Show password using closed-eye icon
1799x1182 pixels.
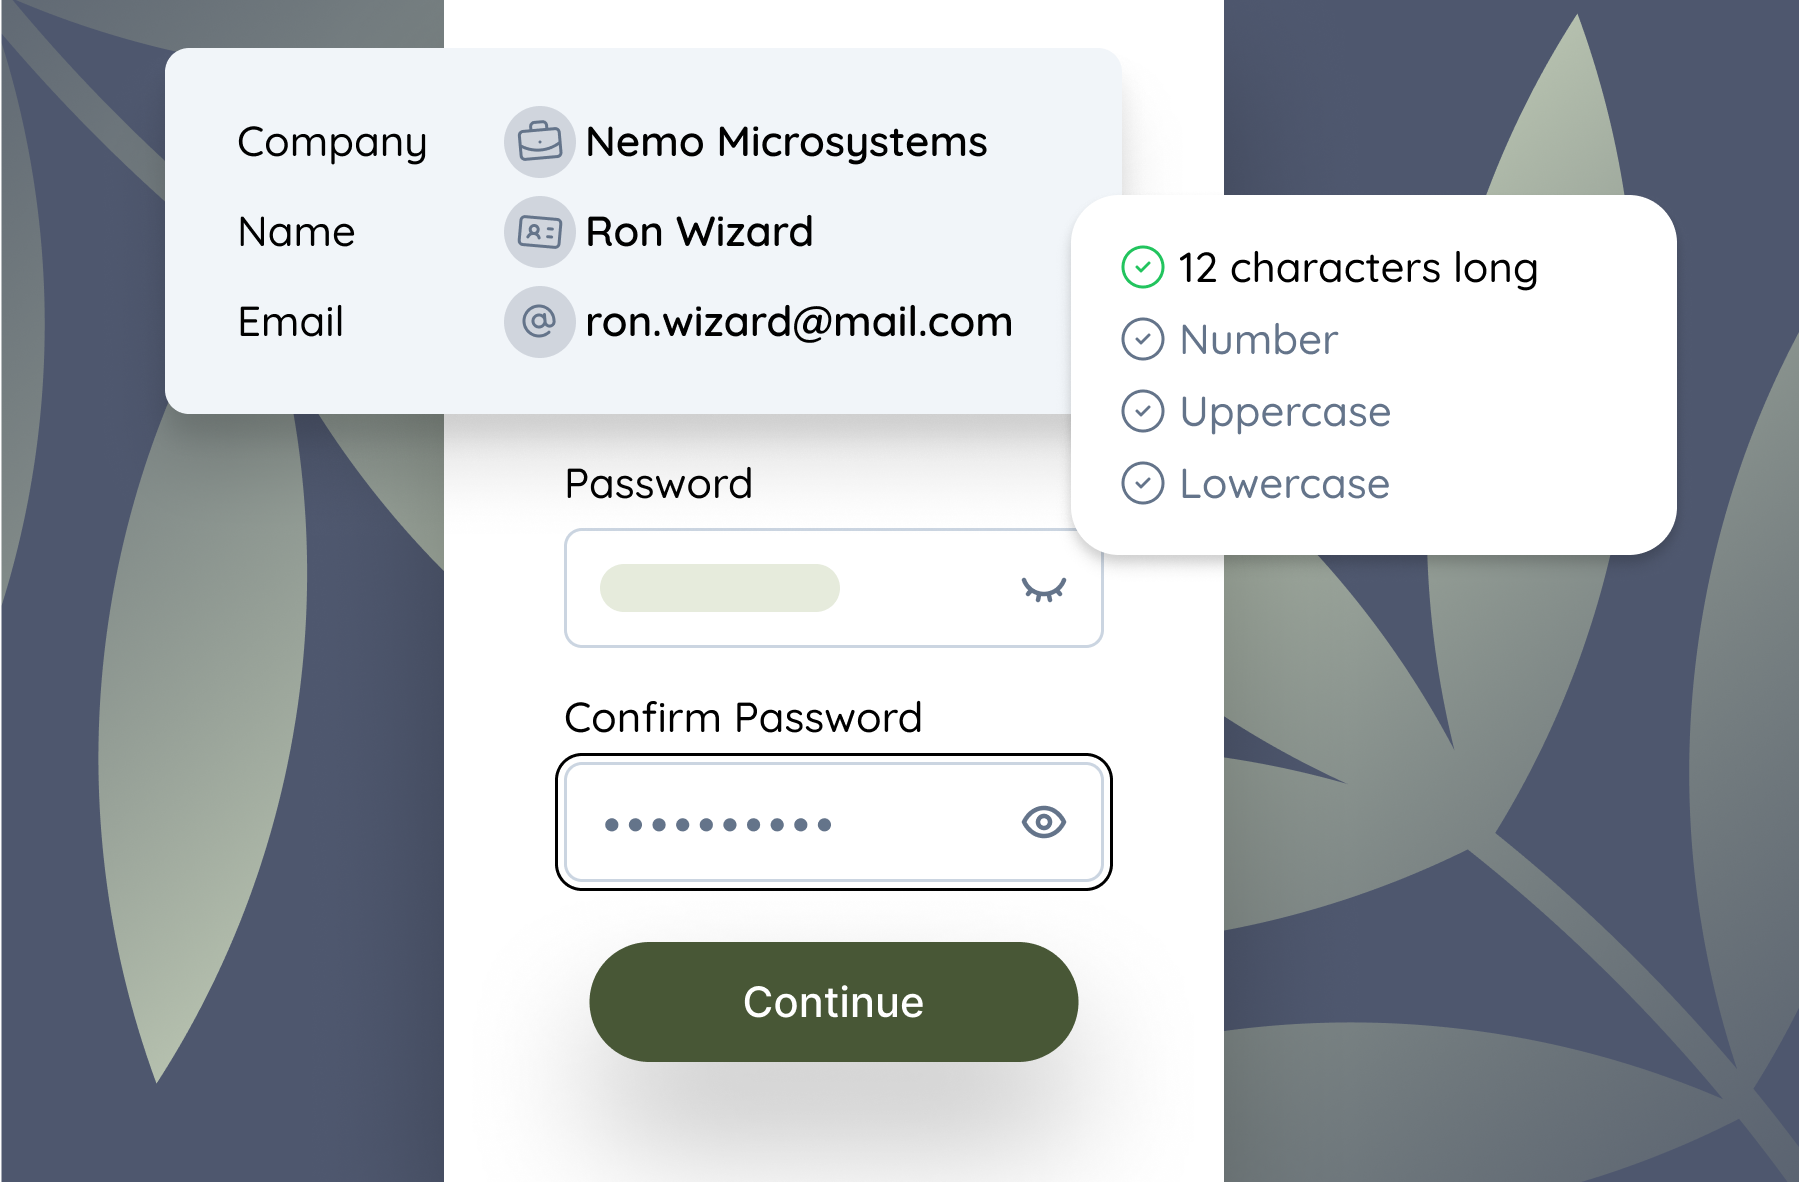[x=1043, y=589]
